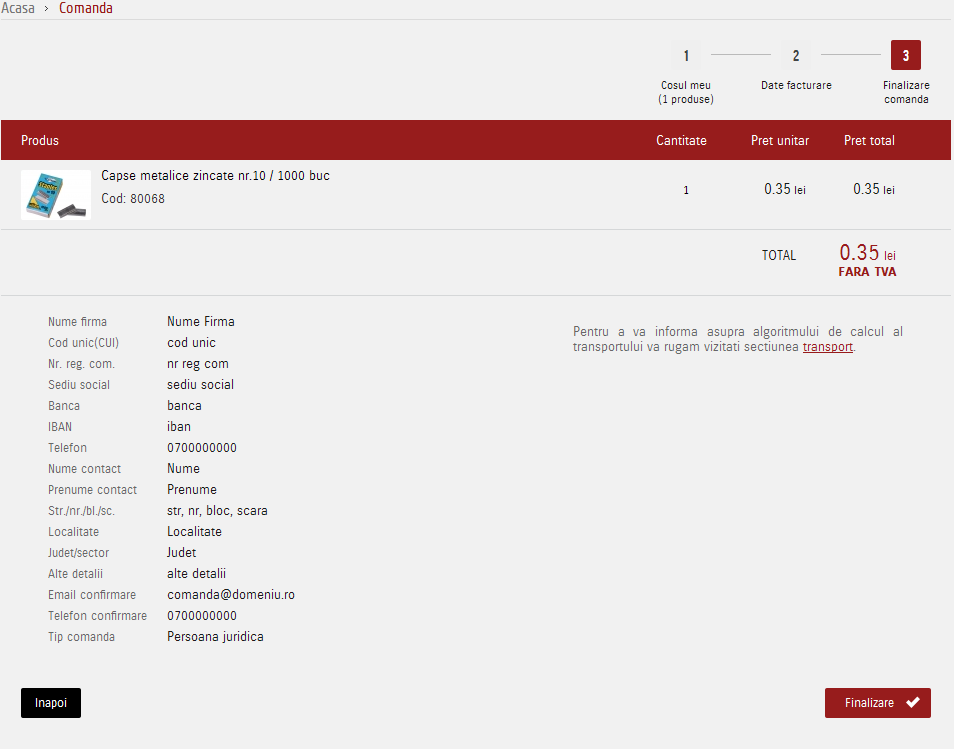Click the Persoana juridica value
The width and height of the screenshot is (954, 749).
click(215, 637)
